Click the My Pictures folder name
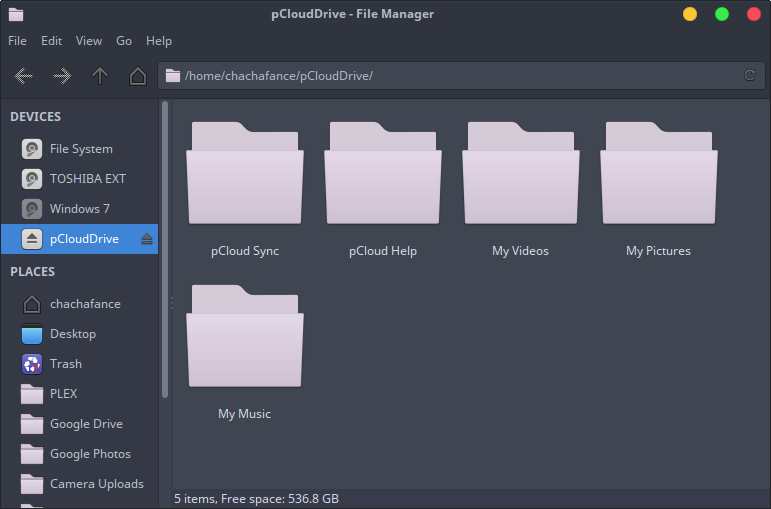This screenshot has width=771, height=509. click(x=658, y=251)
